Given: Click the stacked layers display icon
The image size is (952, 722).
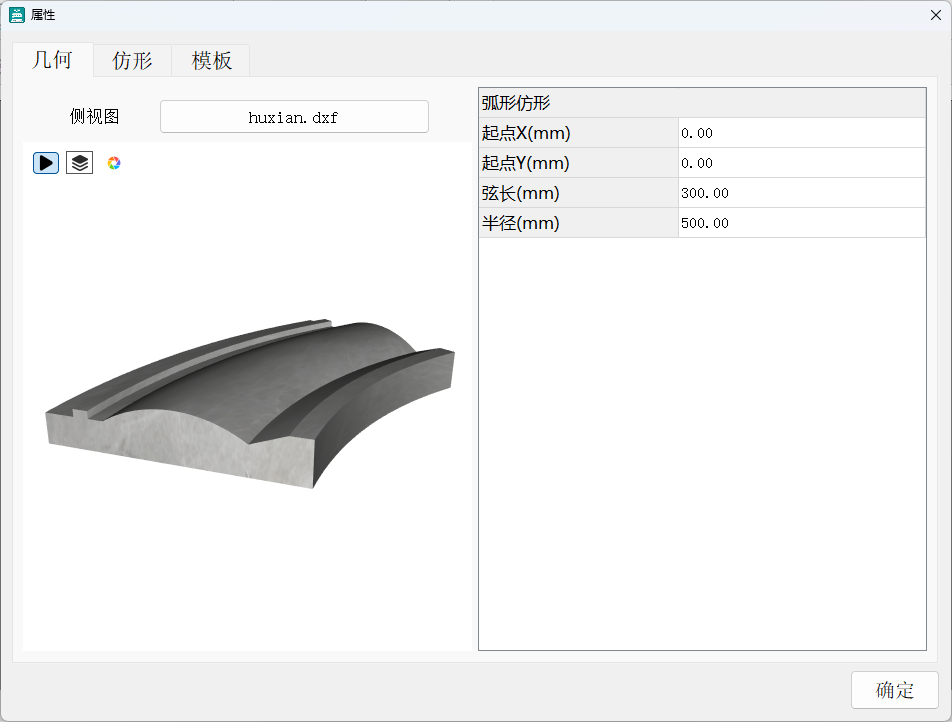Looking at the screenshot, I should pyautogui.click(x=79, y=162).
